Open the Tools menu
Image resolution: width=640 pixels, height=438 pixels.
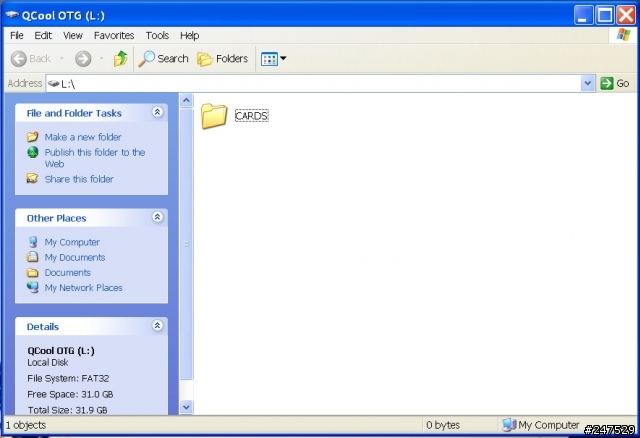157,36
